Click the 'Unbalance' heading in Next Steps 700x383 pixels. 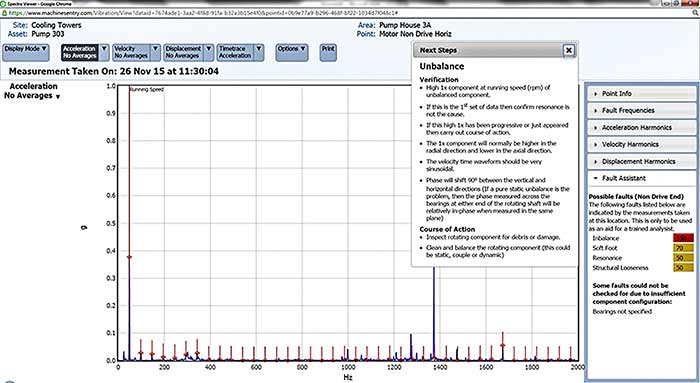click(442, 66)
